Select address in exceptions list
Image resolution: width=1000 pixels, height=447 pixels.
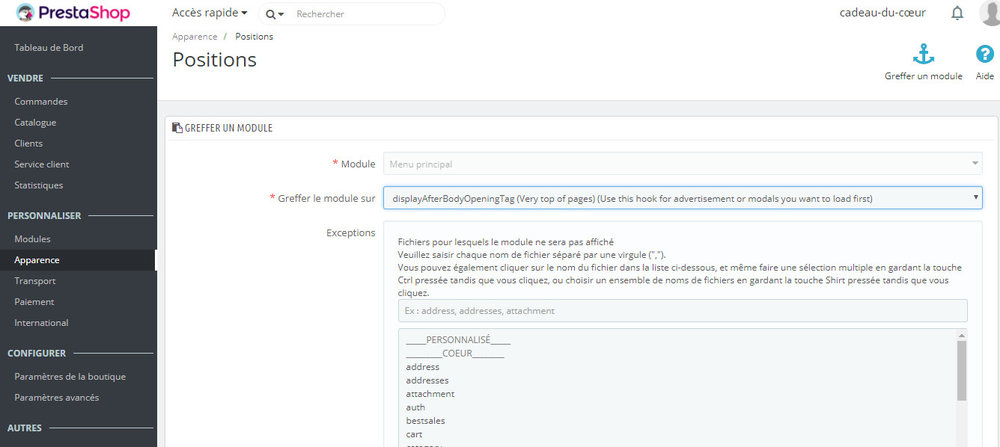(x=422, y=367)
